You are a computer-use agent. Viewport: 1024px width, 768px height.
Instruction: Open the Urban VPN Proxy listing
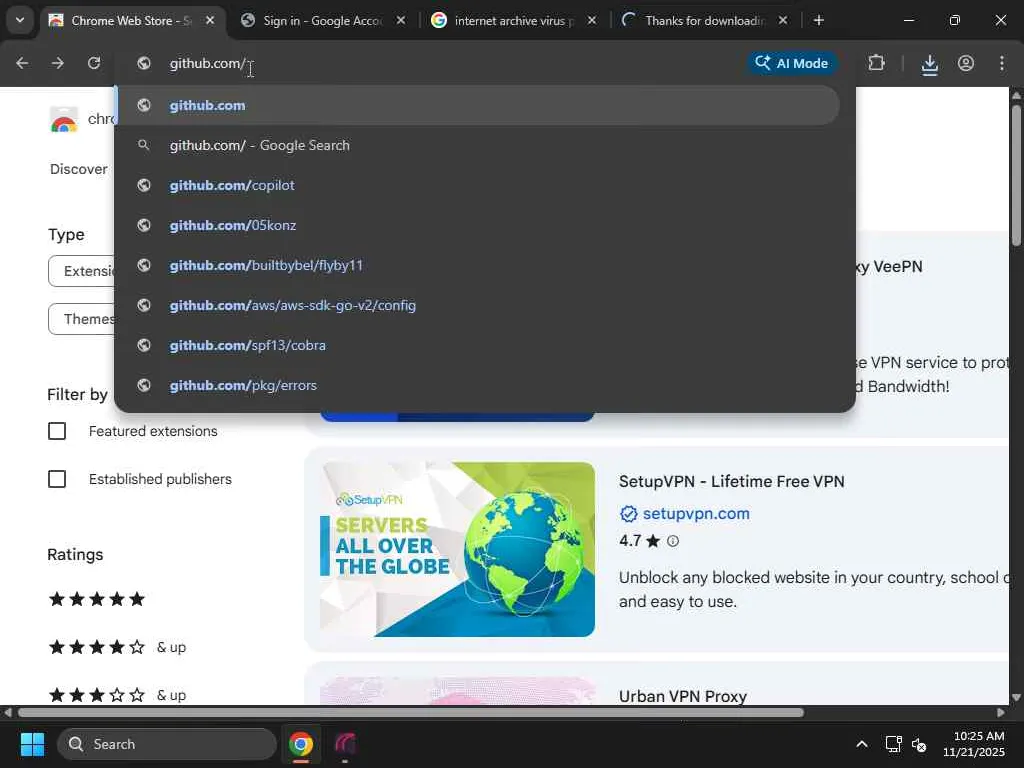coord(682,696)
